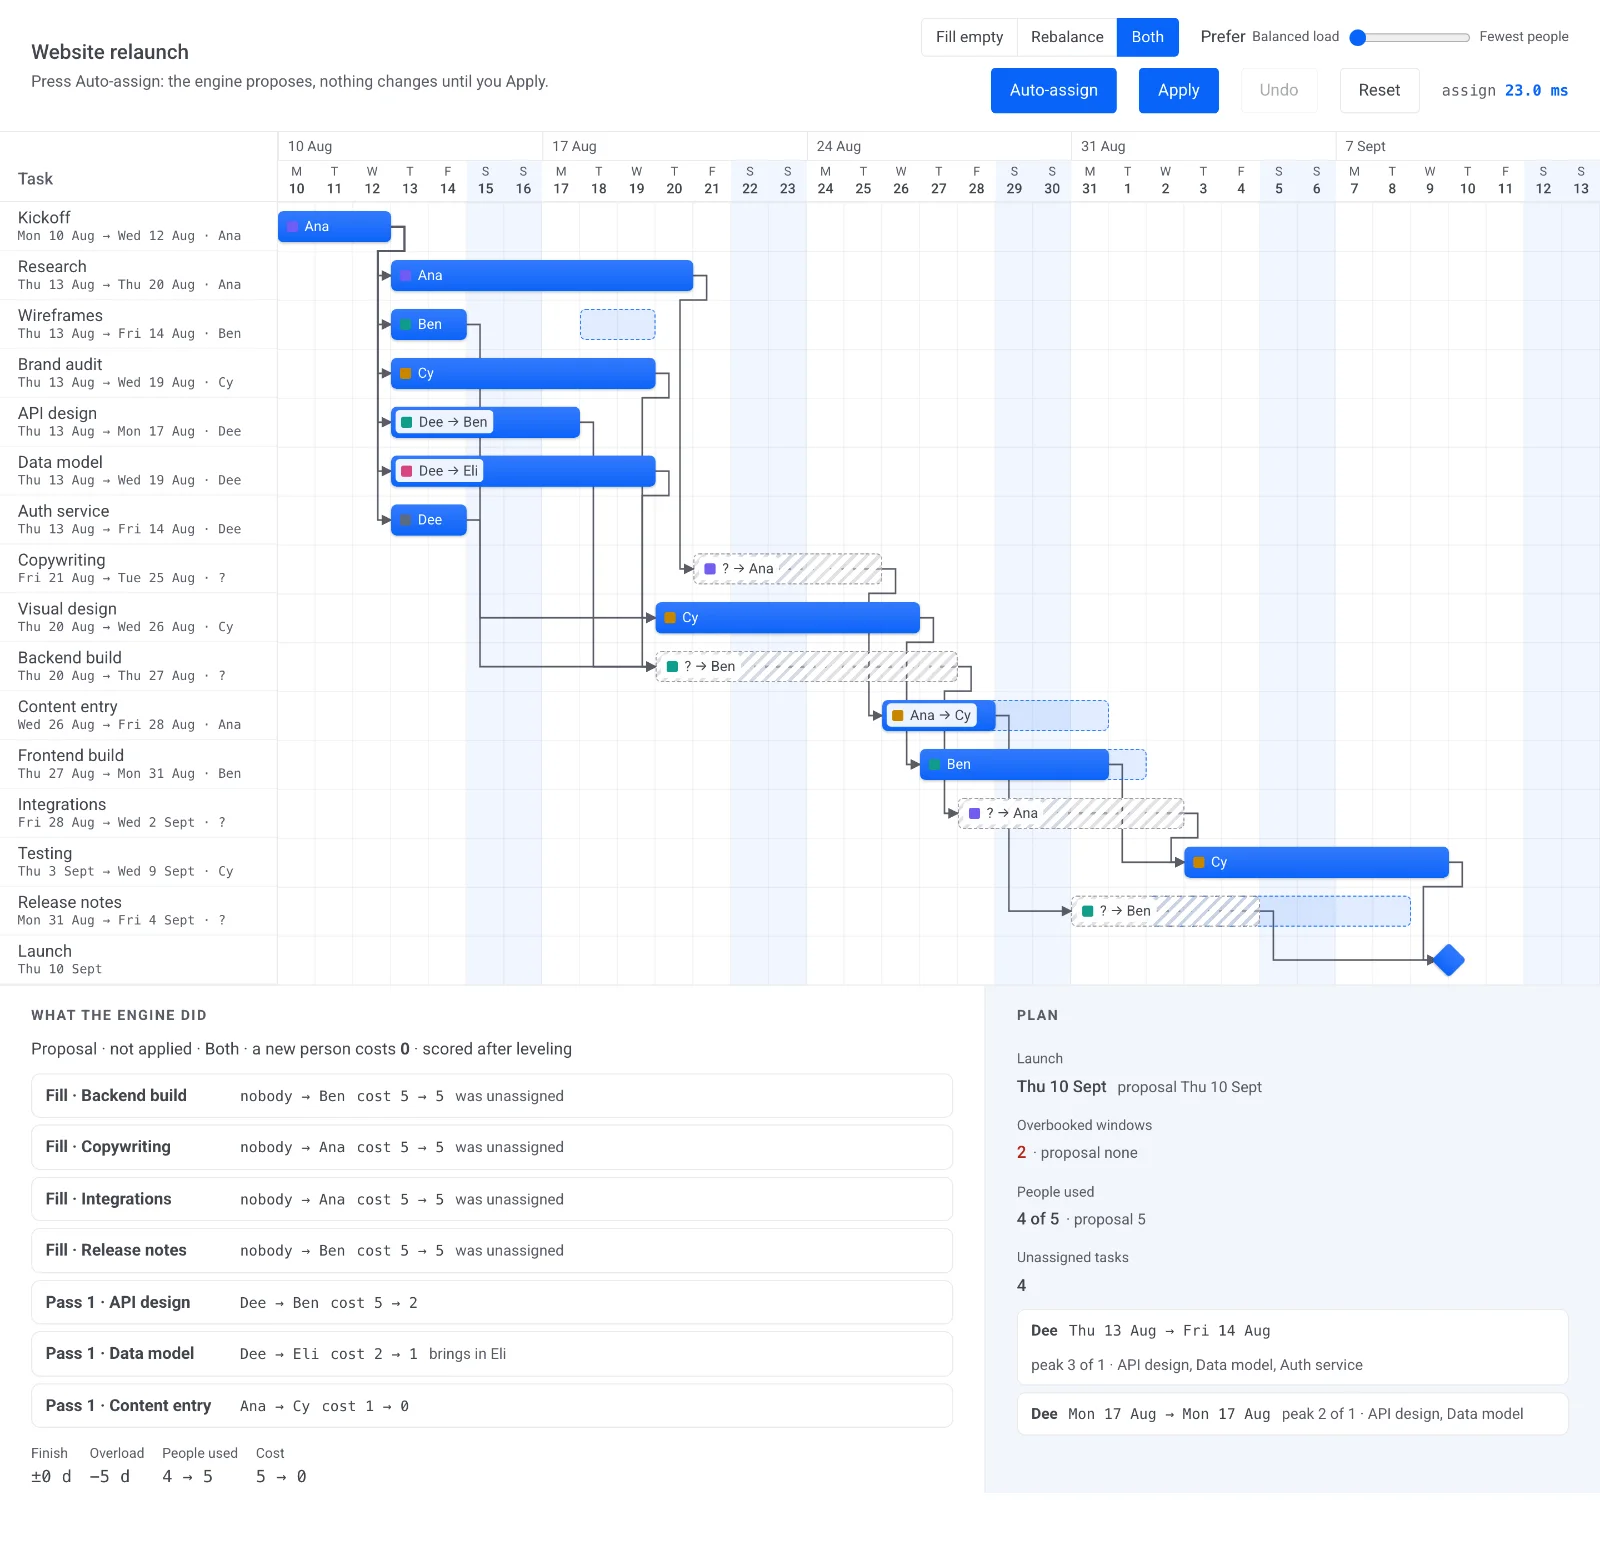Switch to Rebalance mode
The height and width of the screenshot is (1567, 1600).
1067,37
